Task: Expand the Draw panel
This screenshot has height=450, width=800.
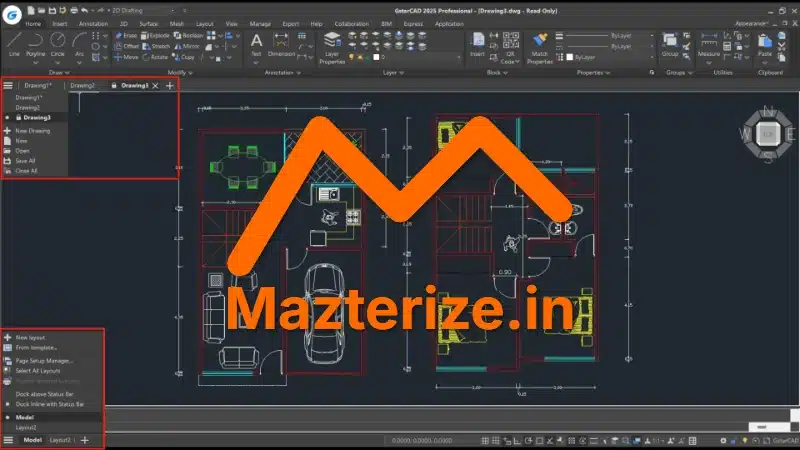Action: [x=59, y=72]
